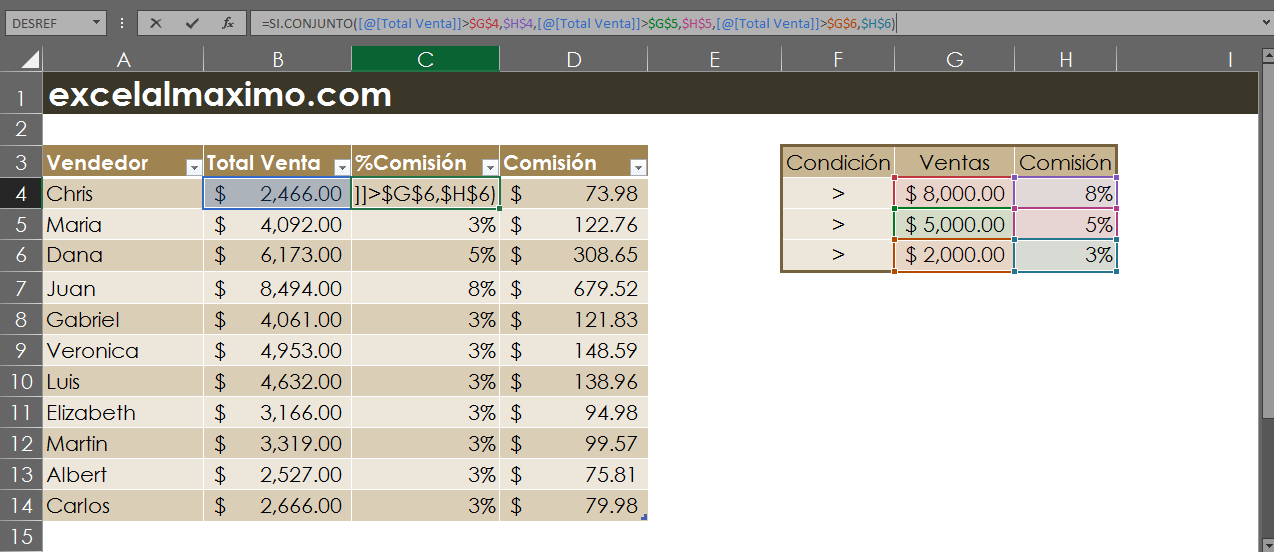Select column H header
This screenshot has width=1274, height=552.
coord(1066,60)
